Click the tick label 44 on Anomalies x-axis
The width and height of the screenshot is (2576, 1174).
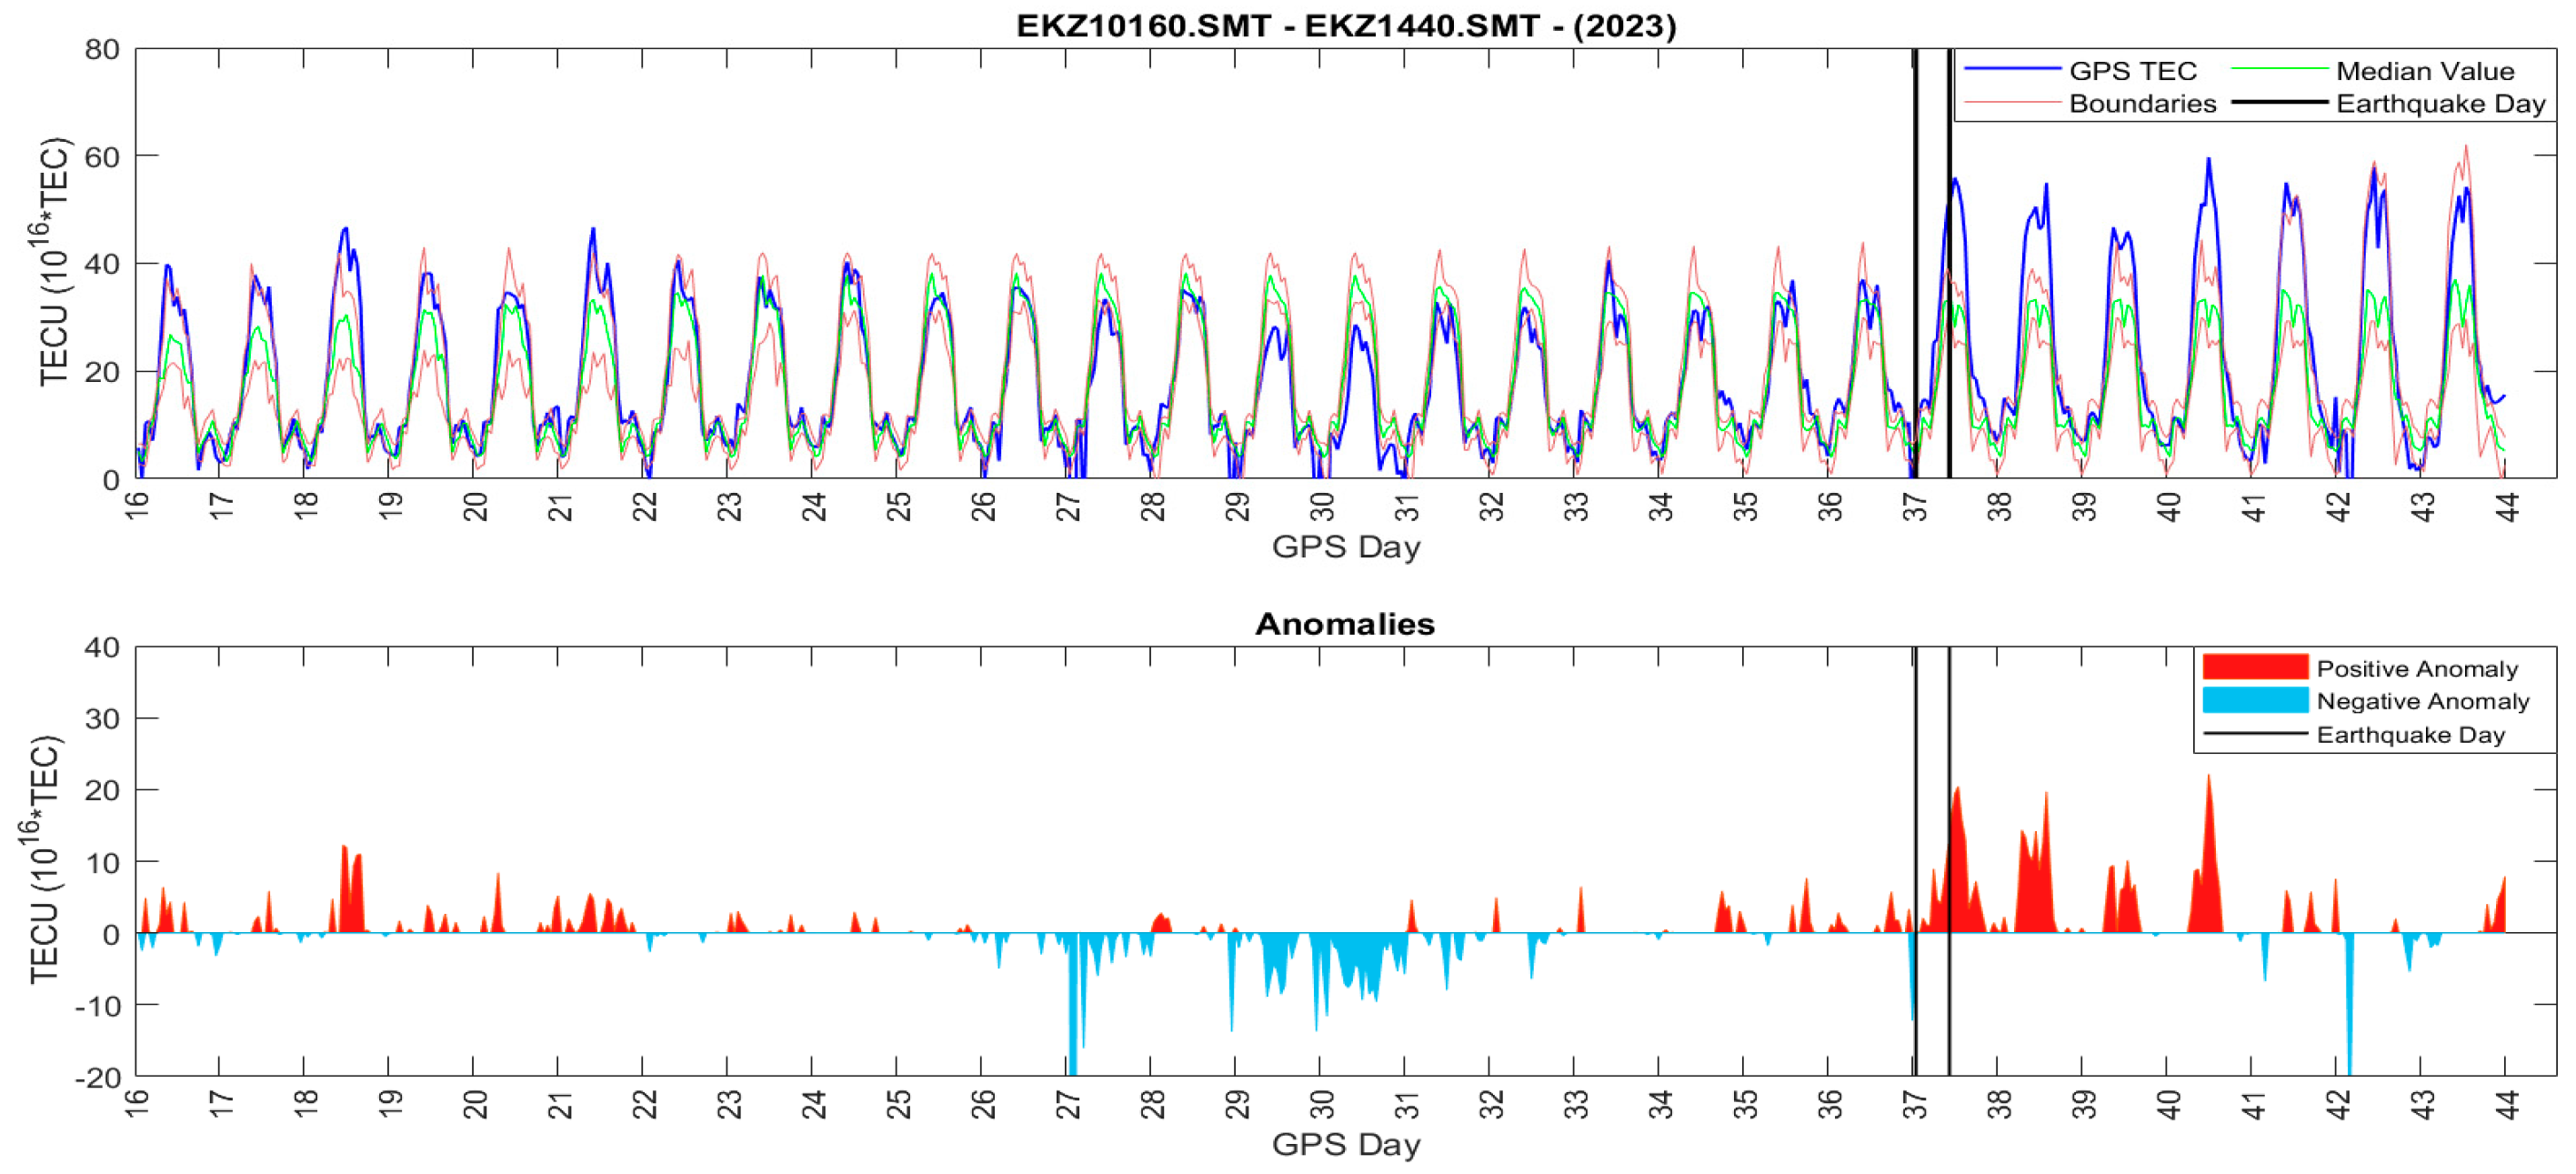(x=2506, y=1104)
